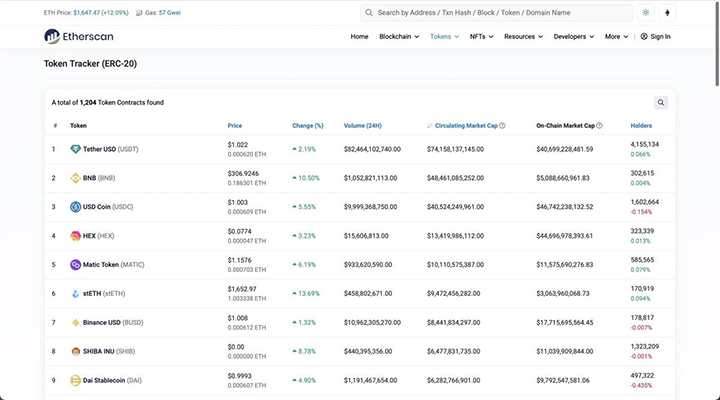Select stETH price $1,652.97 cell

point(242,289)
